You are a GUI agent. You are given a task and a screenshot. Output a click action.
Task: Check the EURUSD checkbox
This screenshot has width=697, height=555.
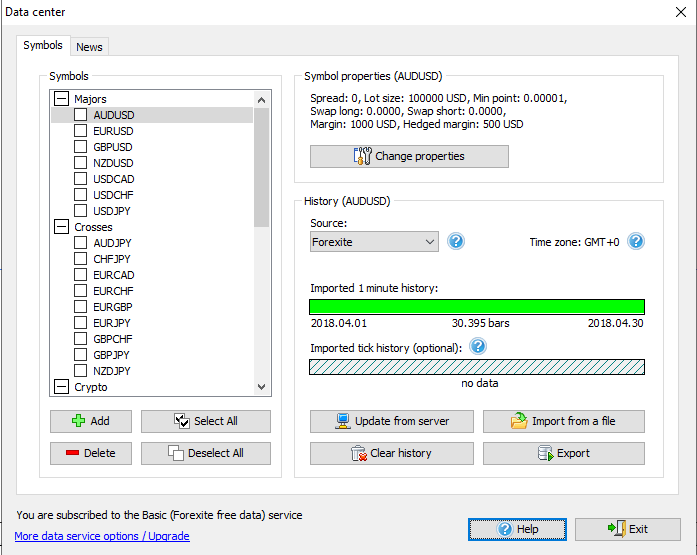point(81,131)
